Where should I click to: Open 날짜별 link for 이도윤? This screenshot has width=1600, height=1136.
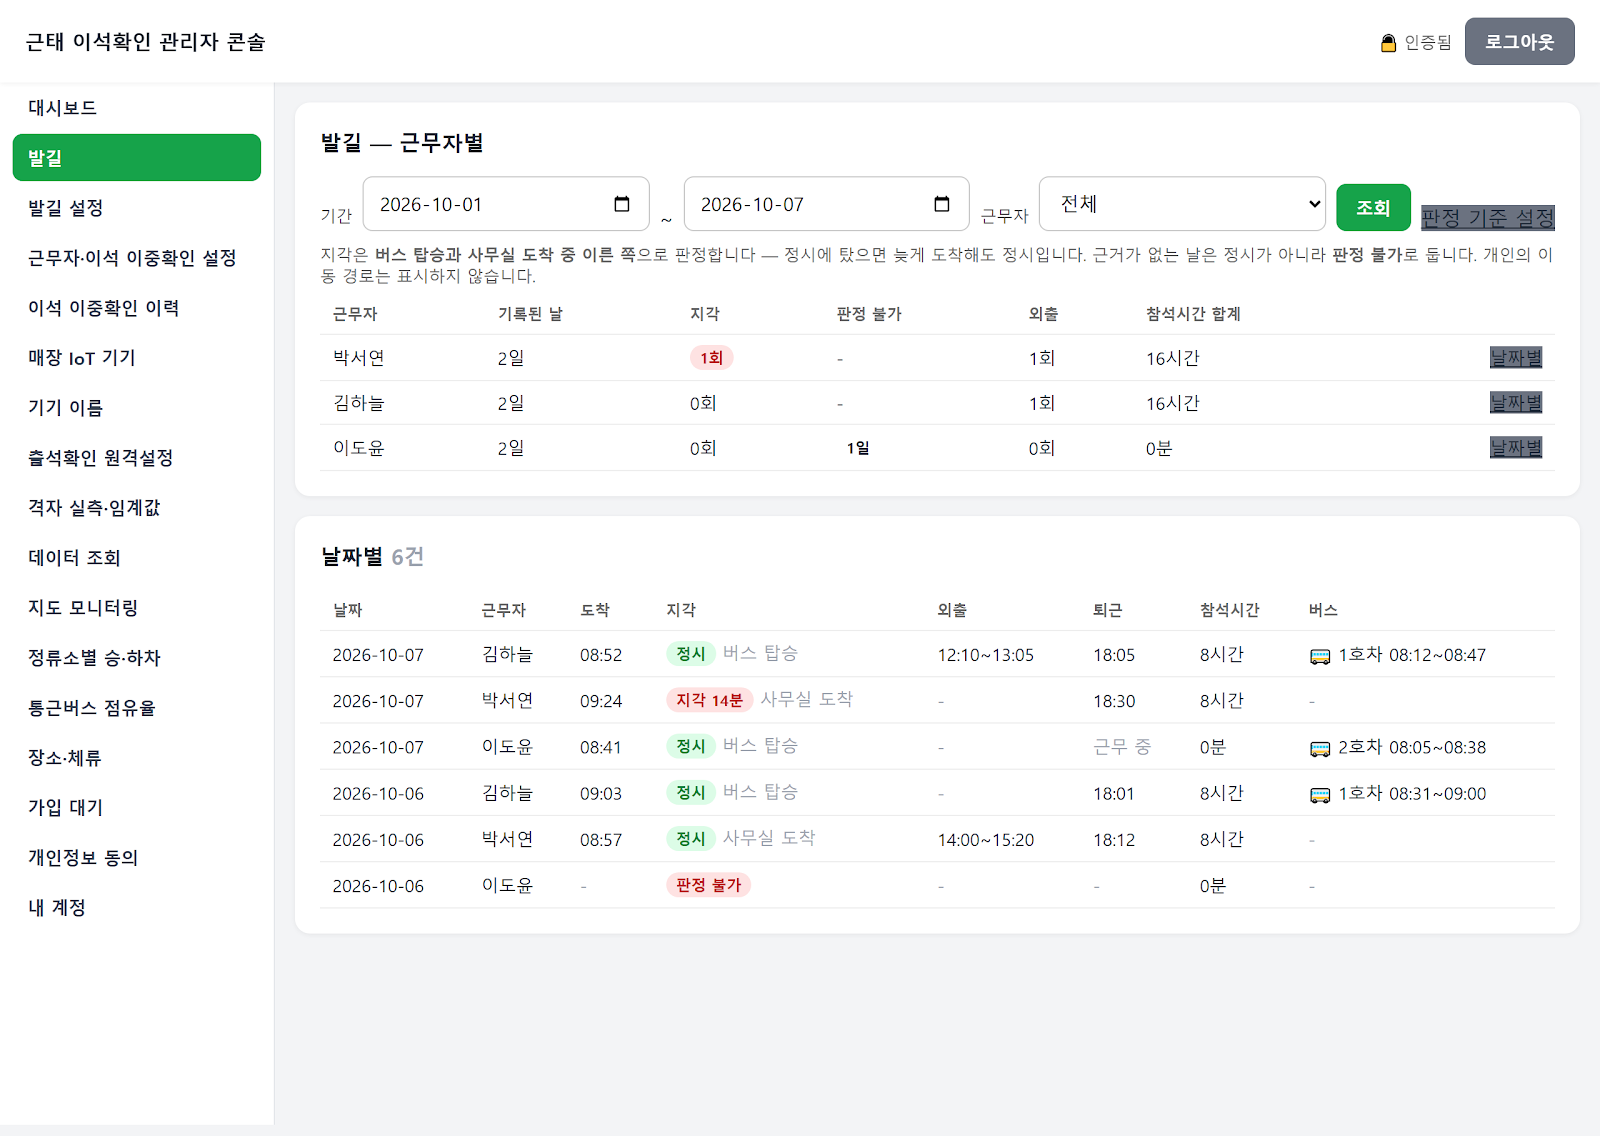tap(1516, 448)
